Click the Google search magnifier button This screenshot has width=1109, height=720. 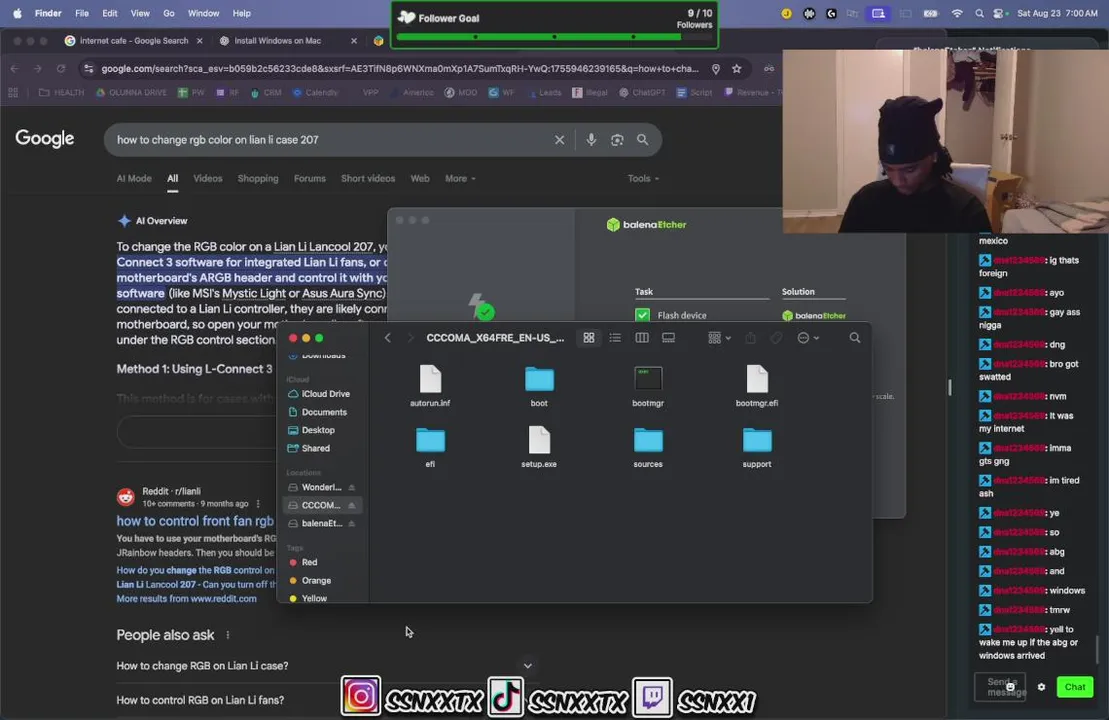(x=642, y=140)
